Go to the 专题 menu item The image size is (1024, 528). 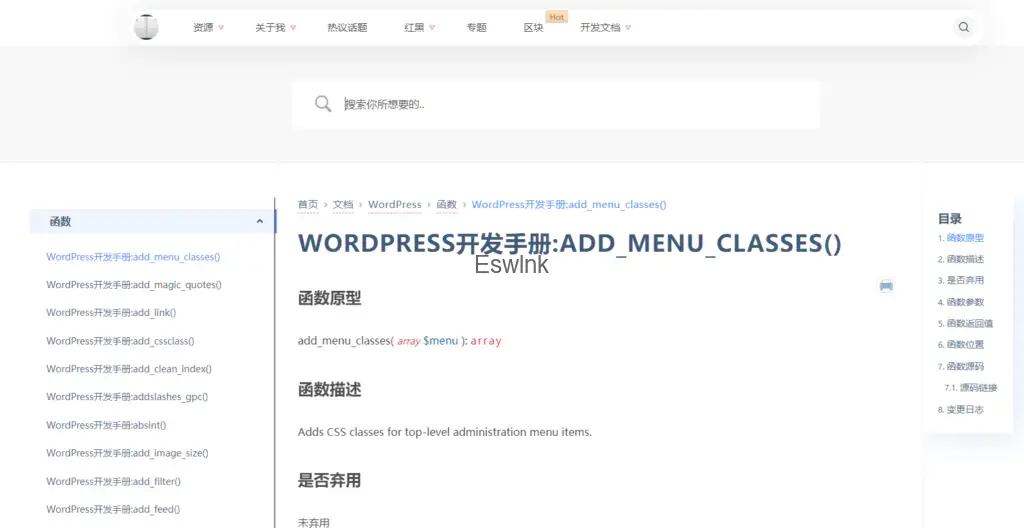pyautogui.click(x=476, y=28)
